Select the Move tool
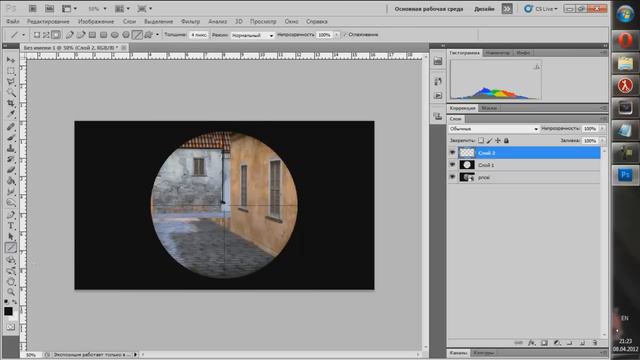 coord(11,60)
